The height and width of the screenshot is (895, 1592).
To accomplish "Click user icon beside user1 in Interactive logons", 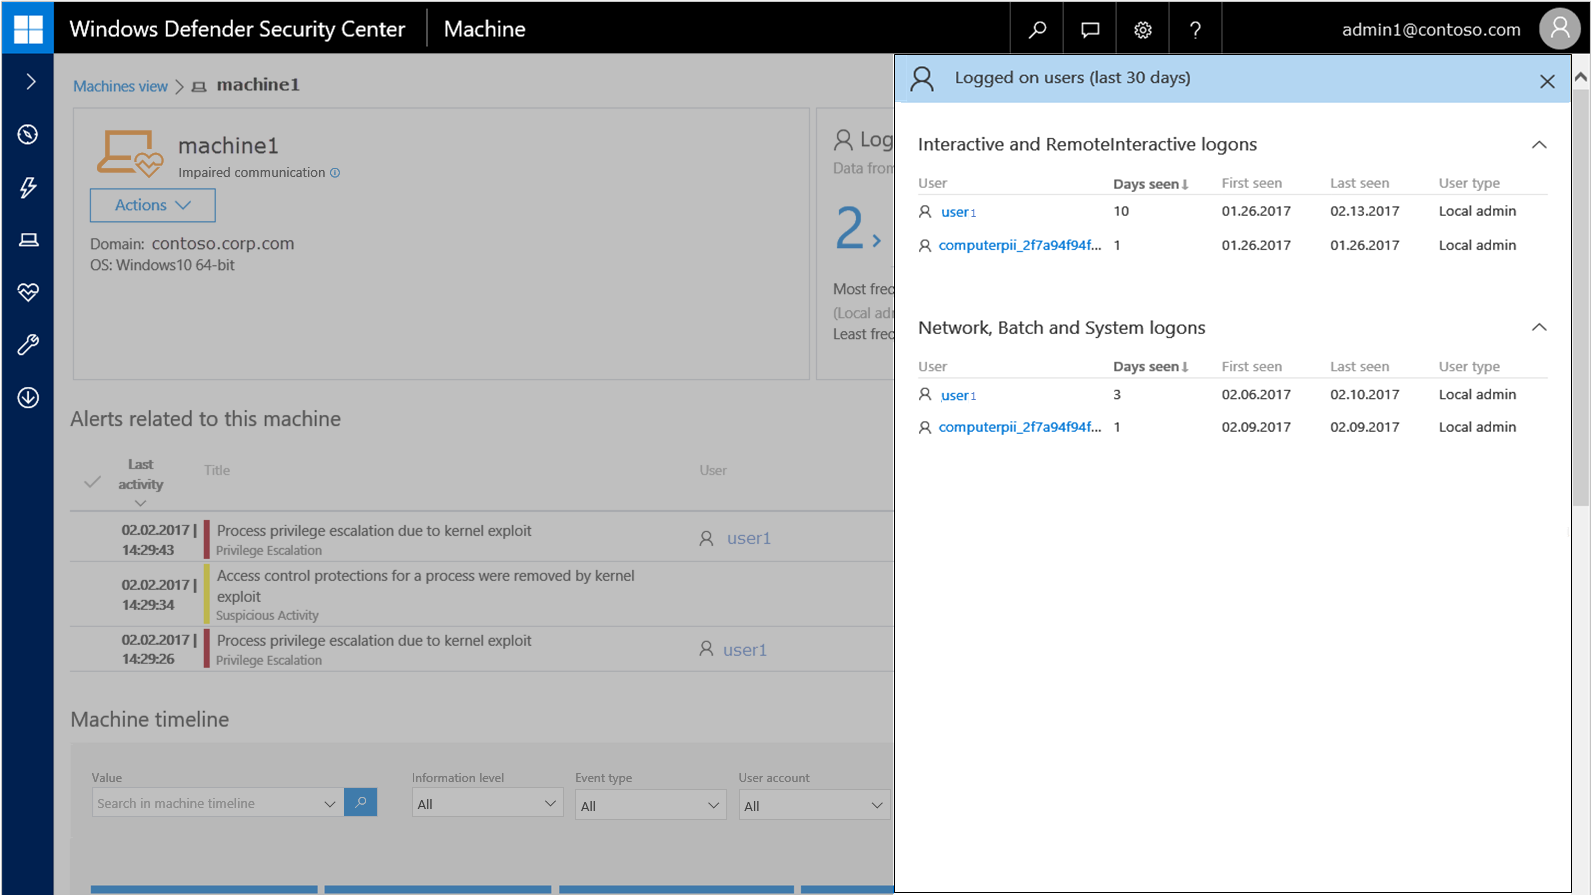I will pos(925,212).
